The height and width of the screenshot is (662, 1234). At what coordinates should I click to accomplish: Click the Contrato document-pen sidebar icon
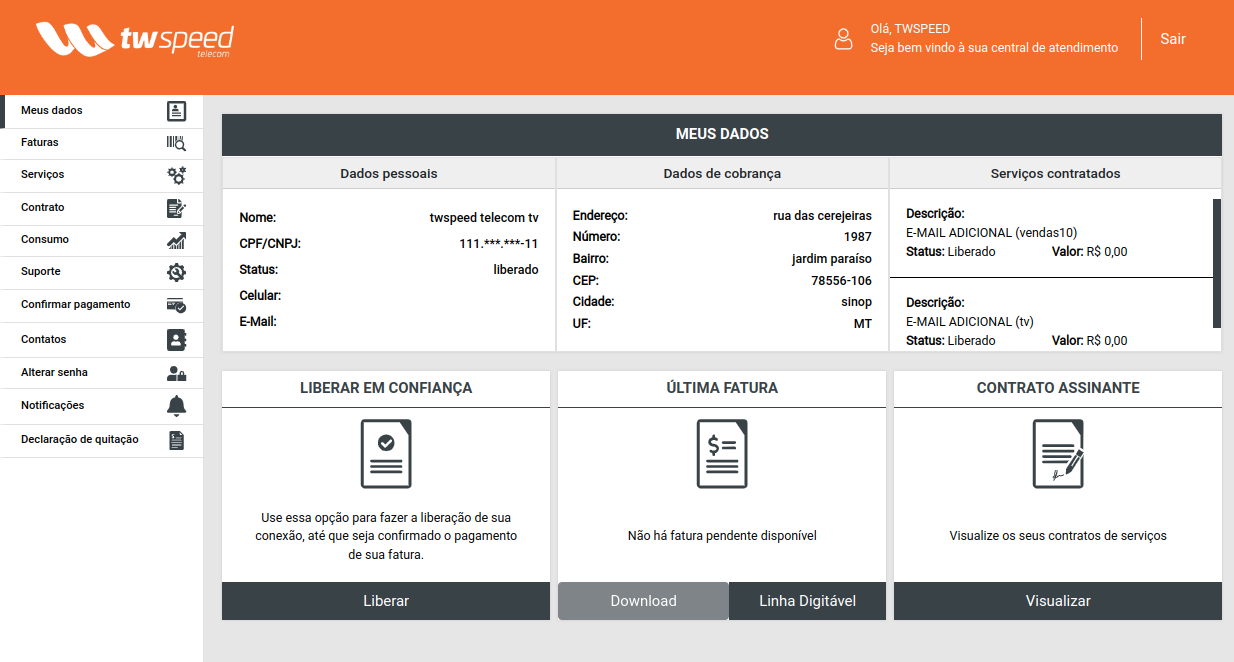(x=176, y=208)
